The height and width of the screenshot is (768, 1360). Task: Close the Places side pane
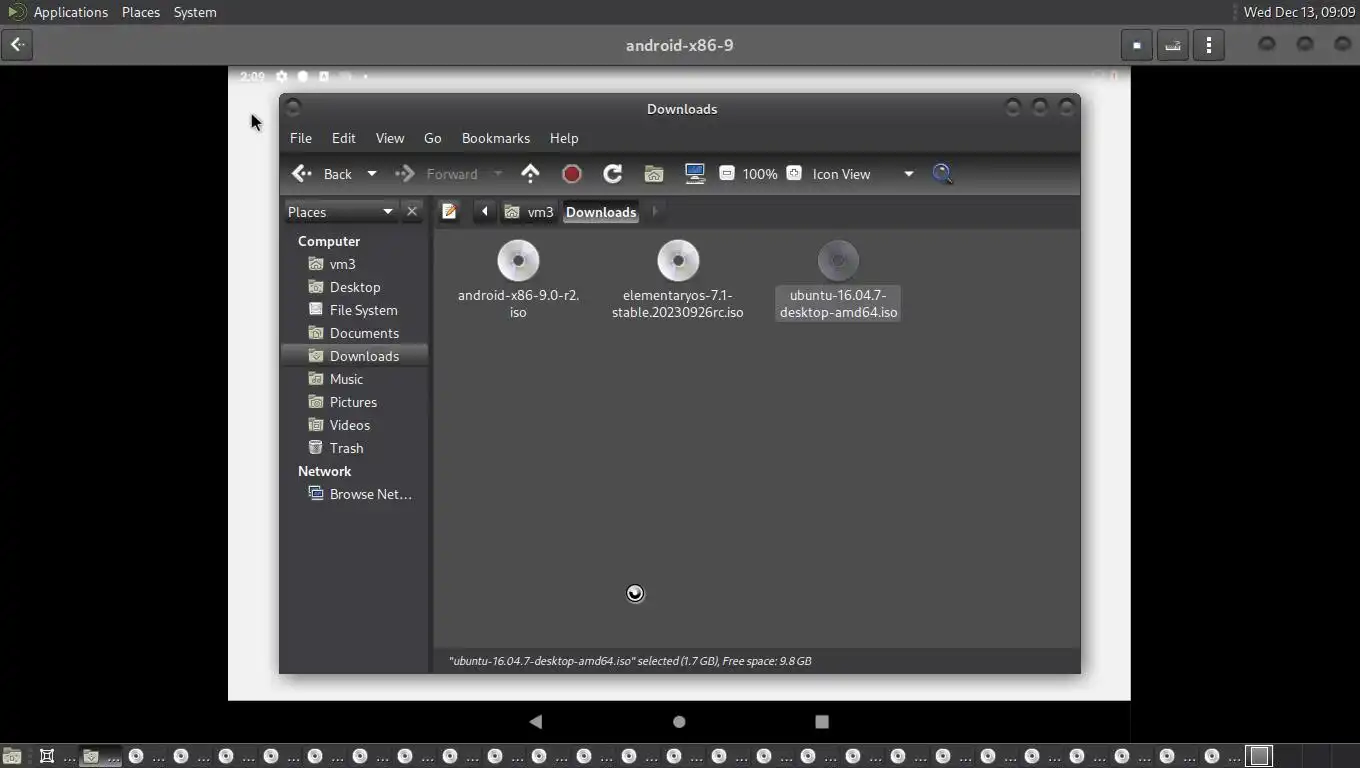(x=412, y=212)
